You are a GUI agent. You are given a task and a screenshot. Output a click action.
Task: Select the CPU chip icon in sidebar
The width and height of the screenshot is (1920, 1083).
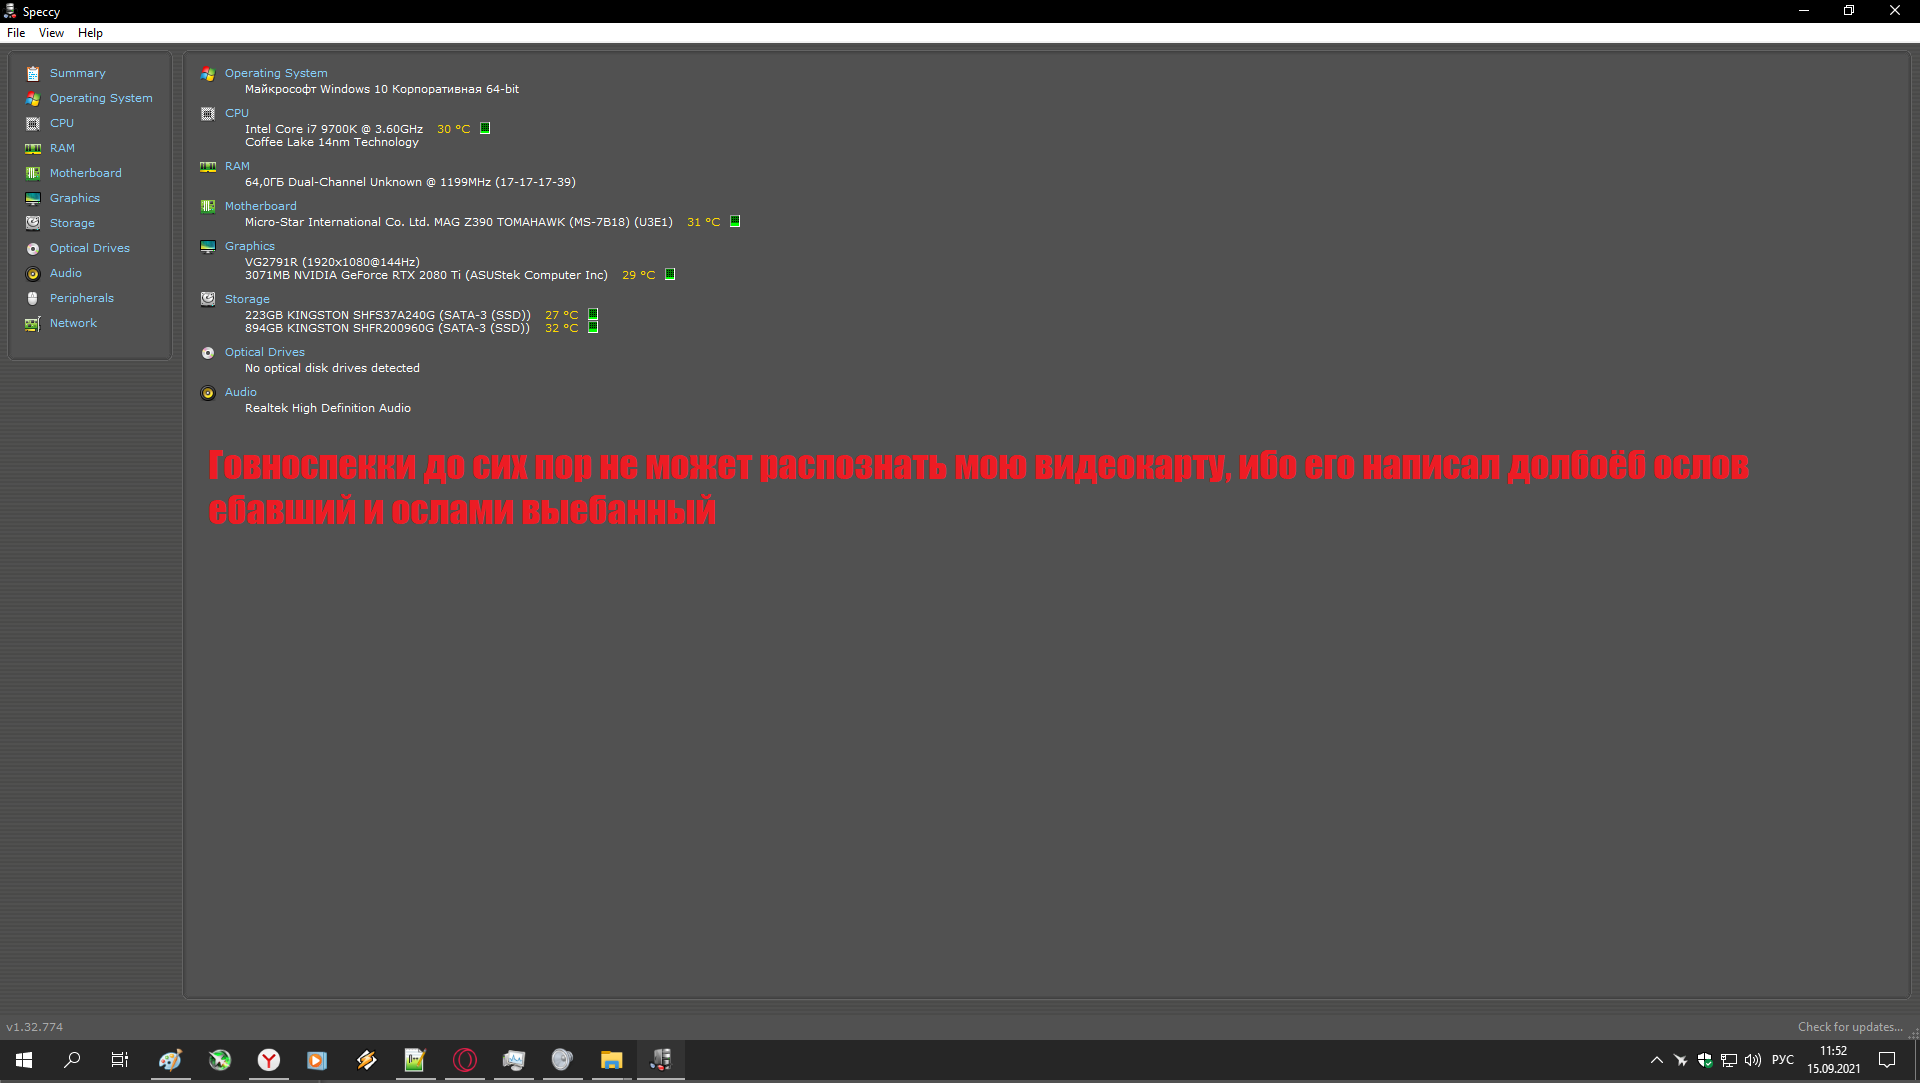point(33,123)
